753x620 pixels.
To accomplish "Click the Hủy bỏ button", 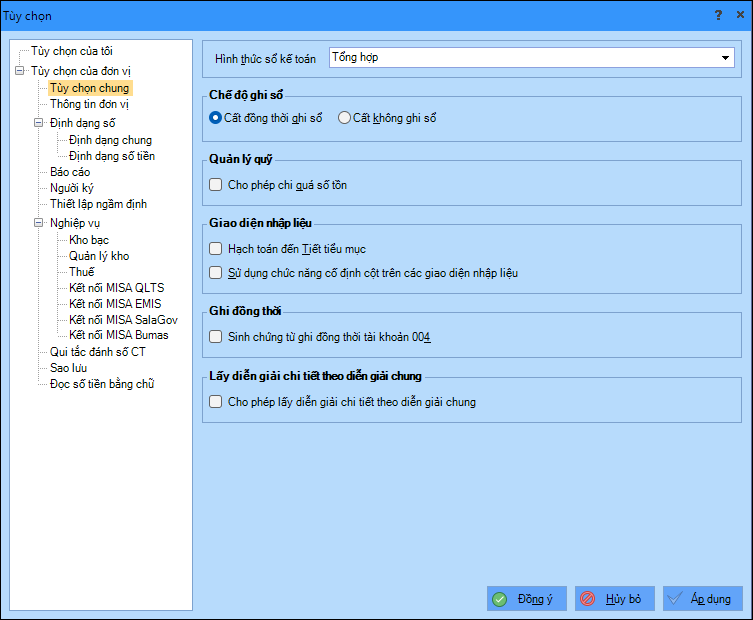I will point(615,598).
